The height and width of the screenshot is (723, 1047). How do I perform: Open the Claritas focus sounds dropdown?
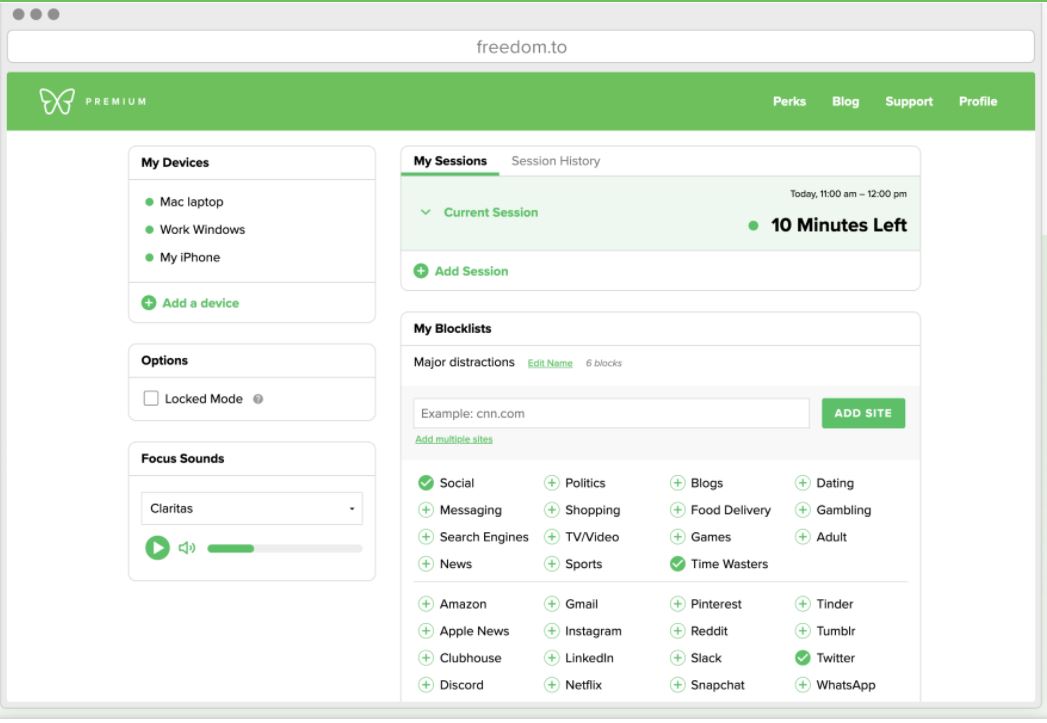pos(252,509)
